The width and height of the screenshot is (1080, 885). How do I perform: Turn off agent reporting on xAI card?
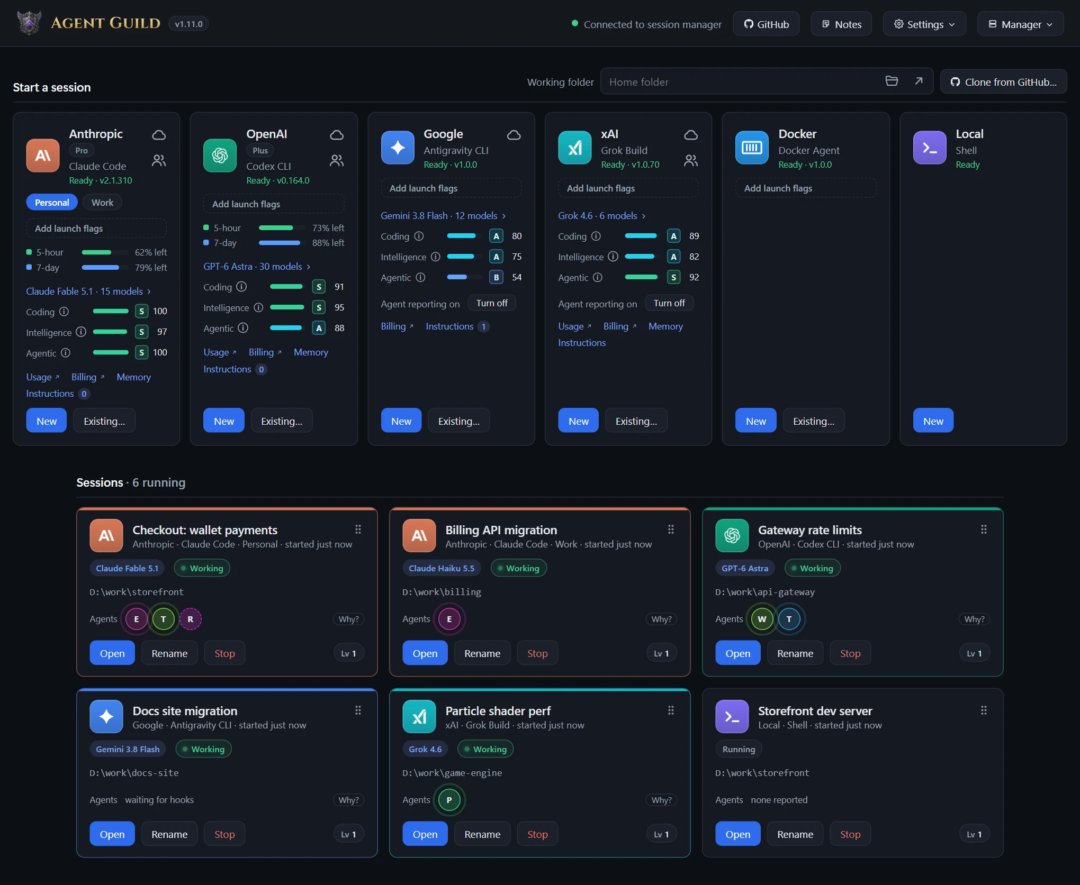(669, 303)
